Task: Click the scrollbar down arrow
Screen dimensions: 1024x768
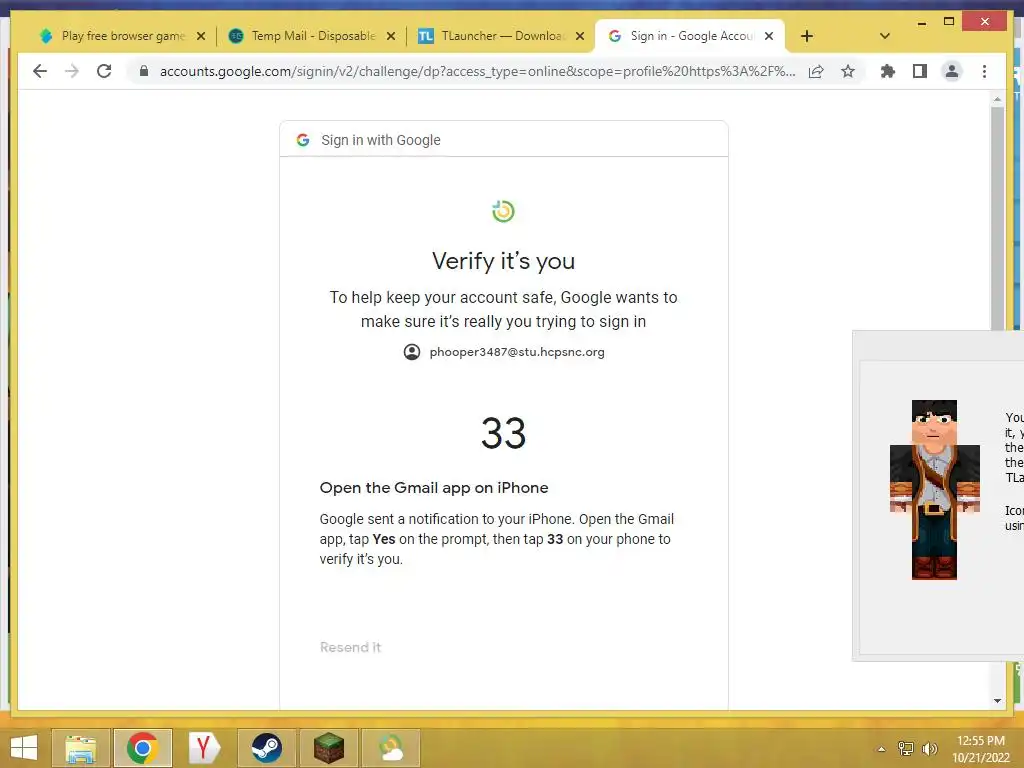Action: pyautogui.click(x=997, y=700)
